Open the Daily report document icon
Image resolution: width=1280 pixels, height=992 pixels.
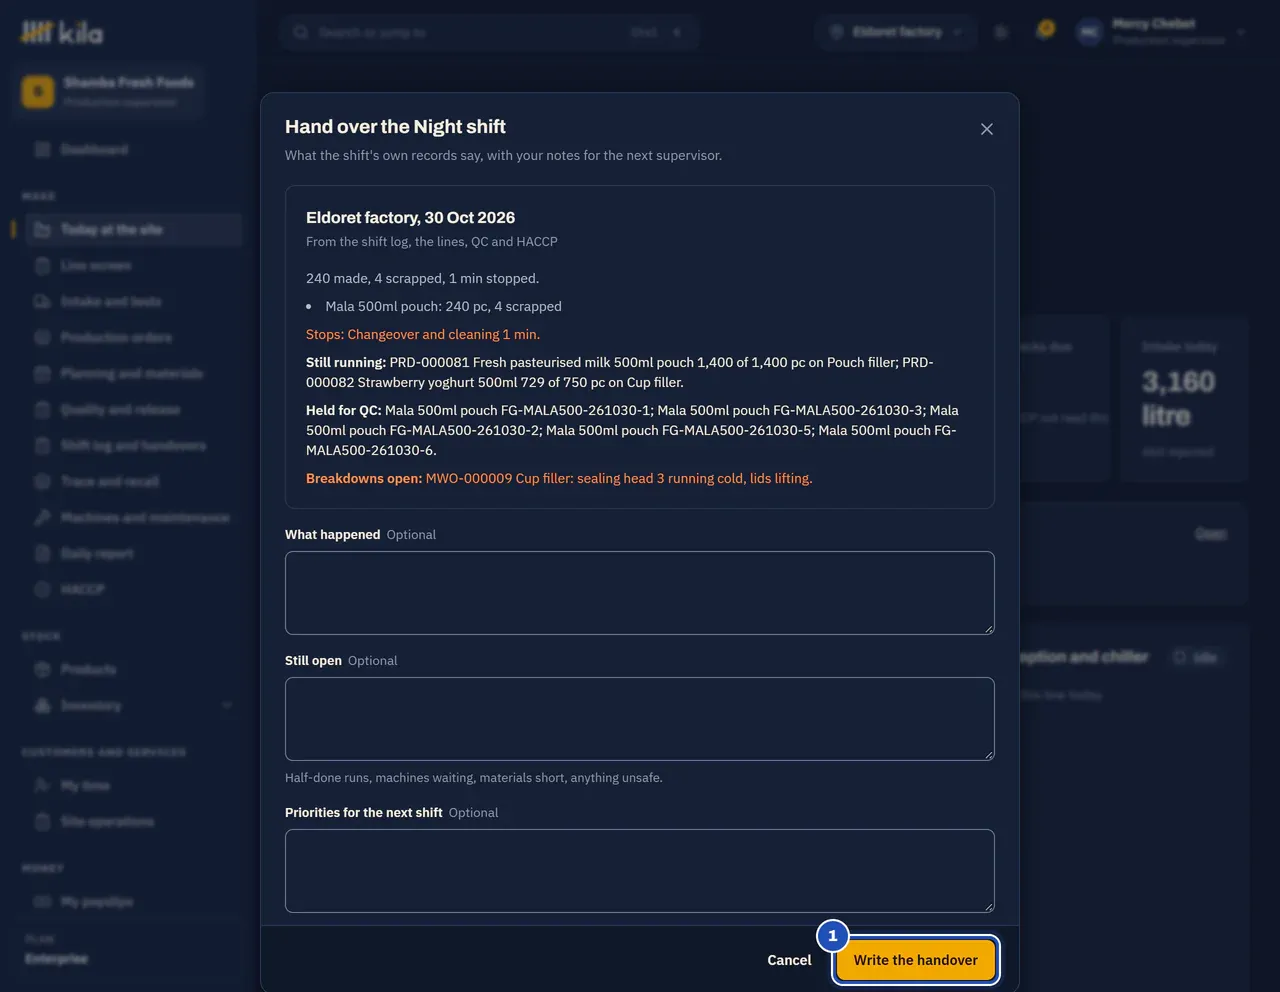click(42, 554)
